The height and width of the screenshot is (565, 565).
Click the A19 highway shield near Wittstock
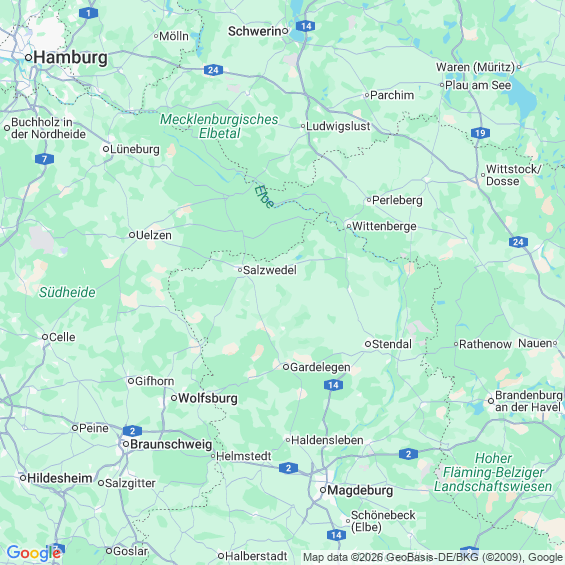(x=480, y=133)
